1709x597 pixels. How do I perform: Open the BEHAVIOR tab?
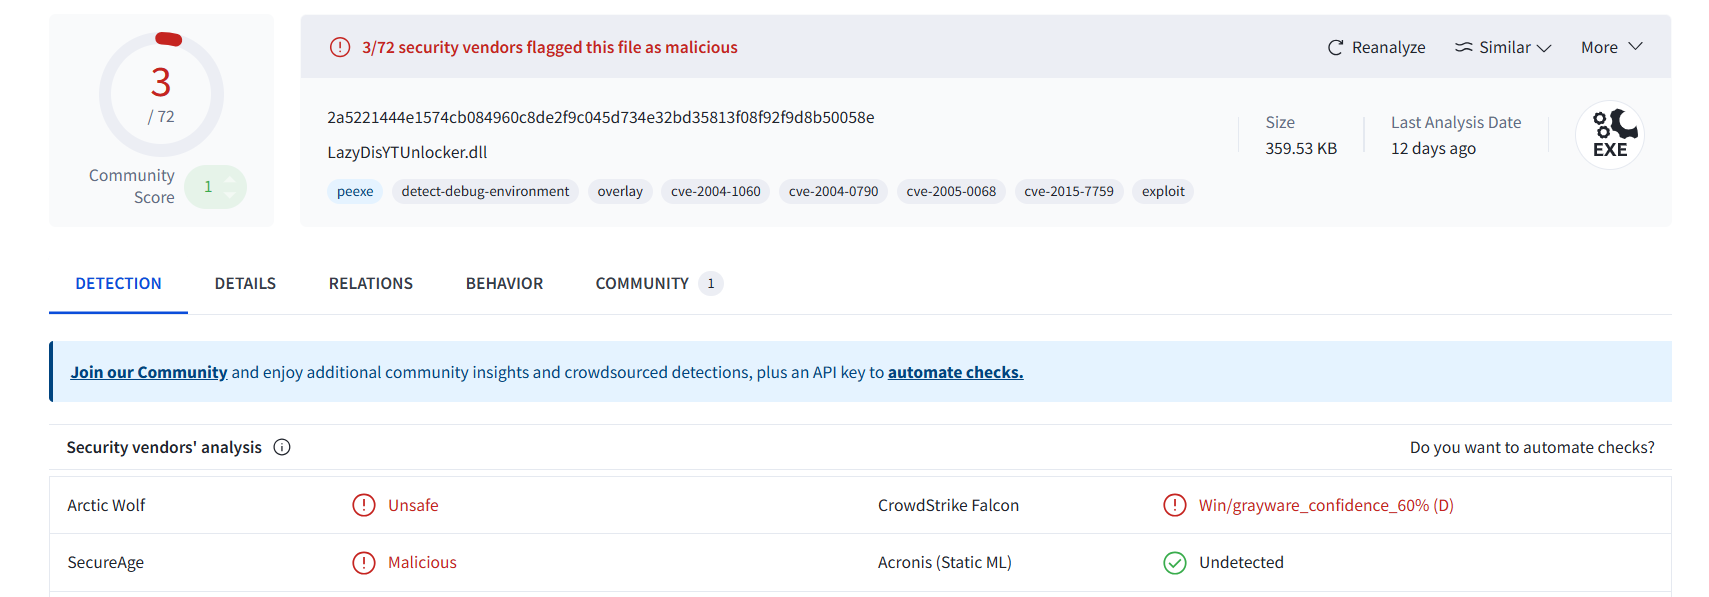[x=504, y=284]
